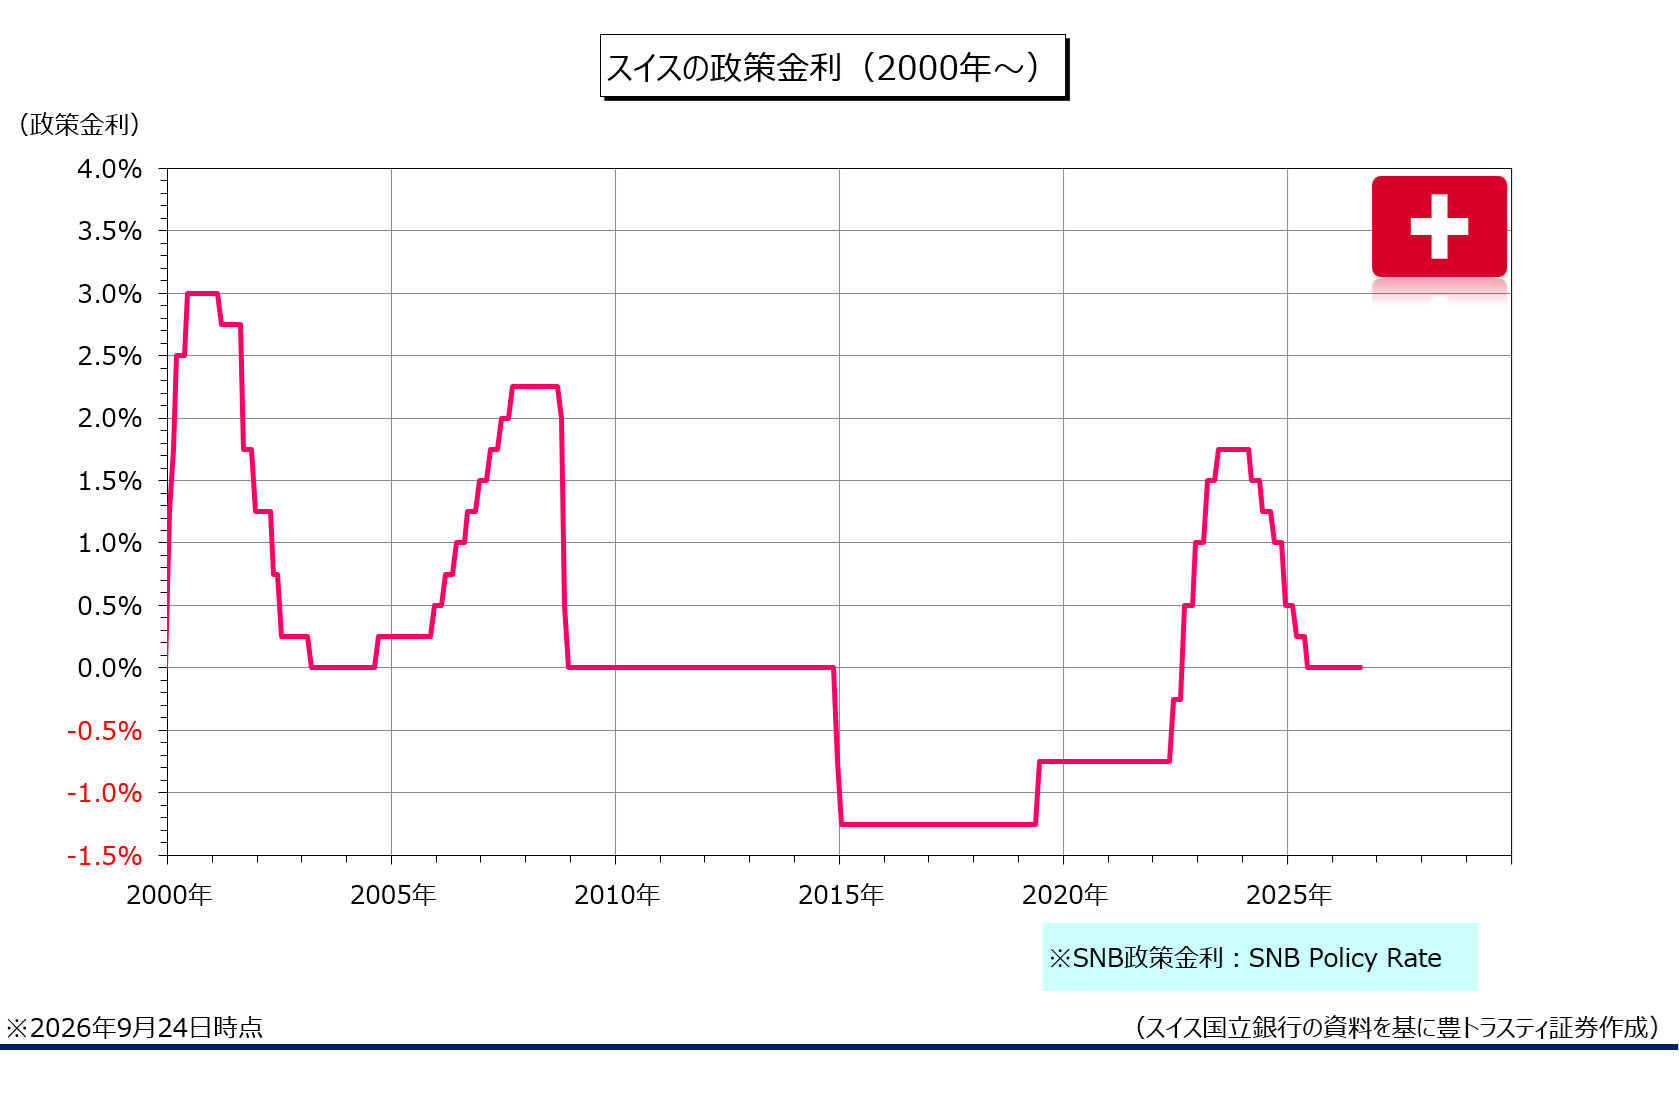
Task: Click the chart title box
Action: [x=834, y=67]
